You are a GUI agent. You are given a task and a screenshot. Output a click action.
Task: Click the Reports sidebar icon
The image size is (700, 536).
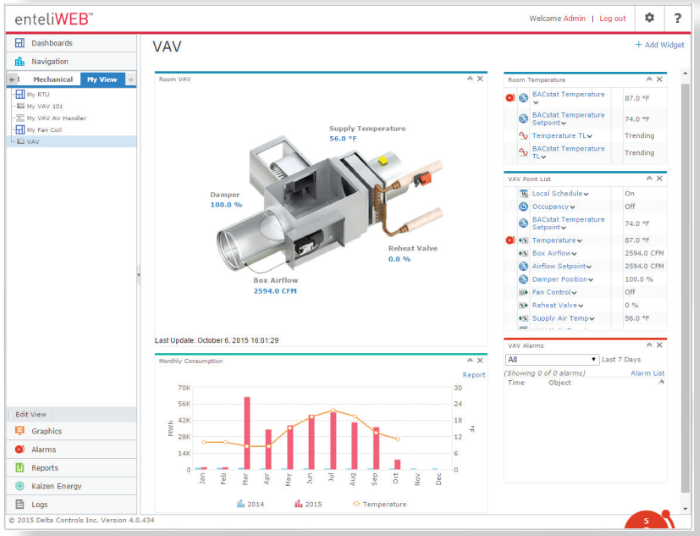pos(20,467)
